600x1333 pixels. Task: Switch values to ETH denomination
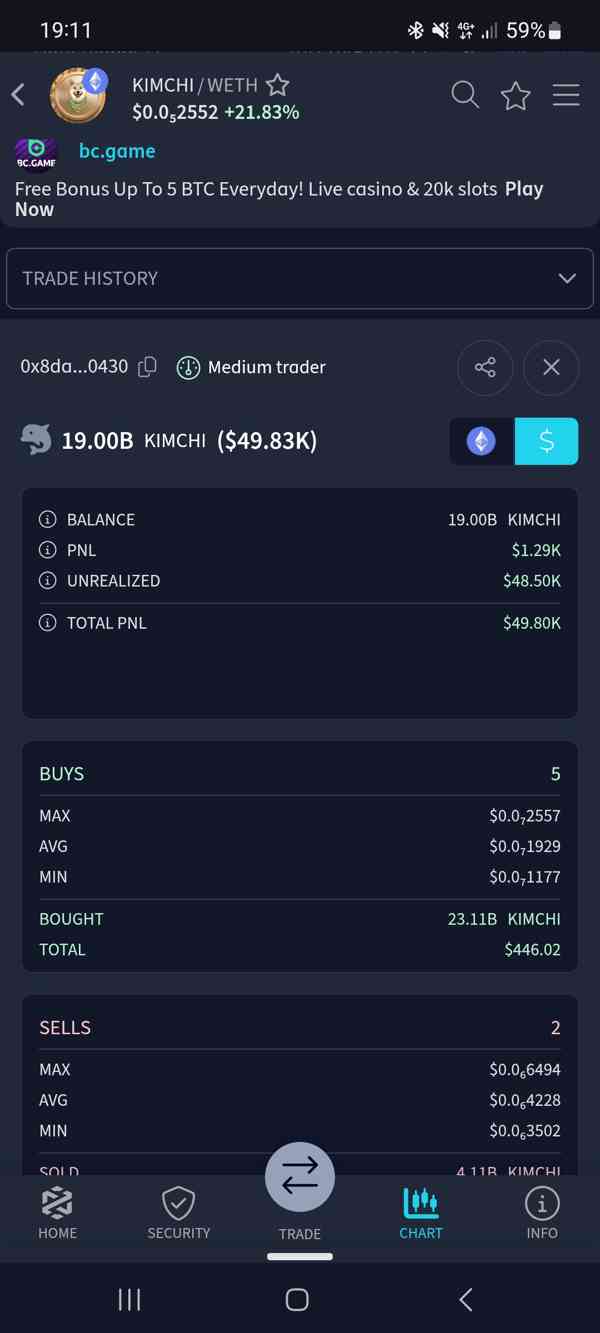[481, 441]
